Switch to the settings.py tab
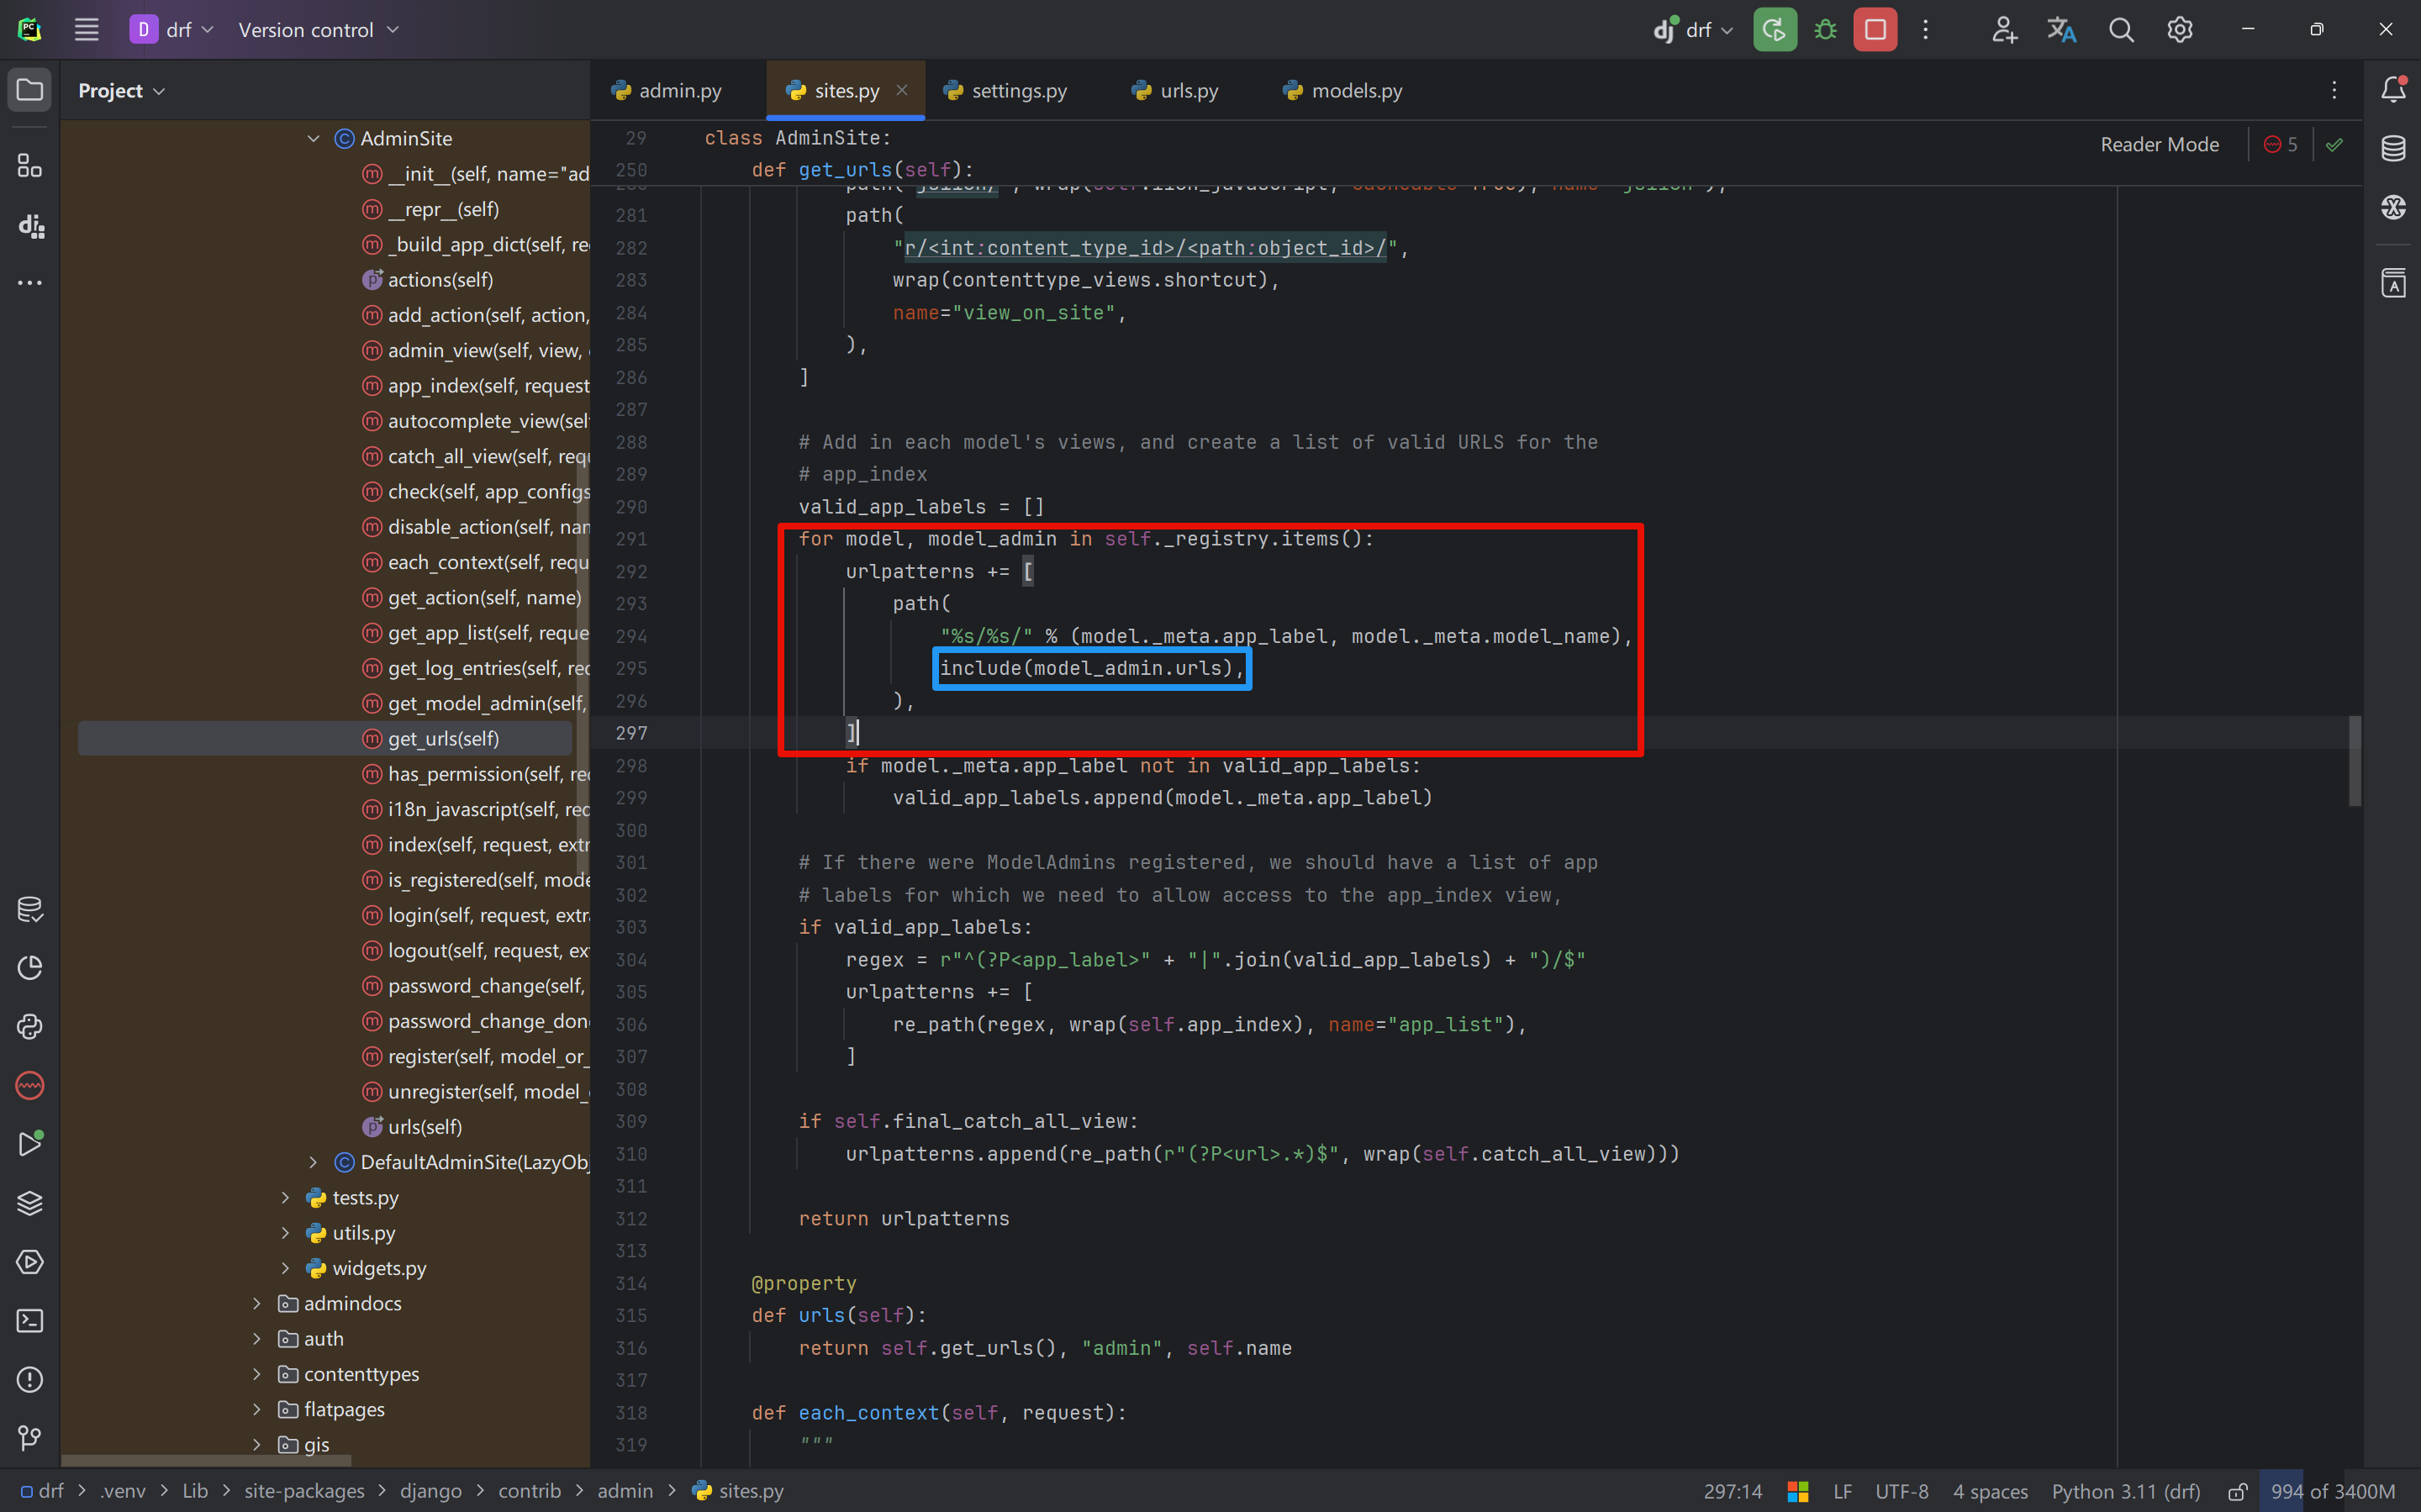 [x=1018, y=91]
